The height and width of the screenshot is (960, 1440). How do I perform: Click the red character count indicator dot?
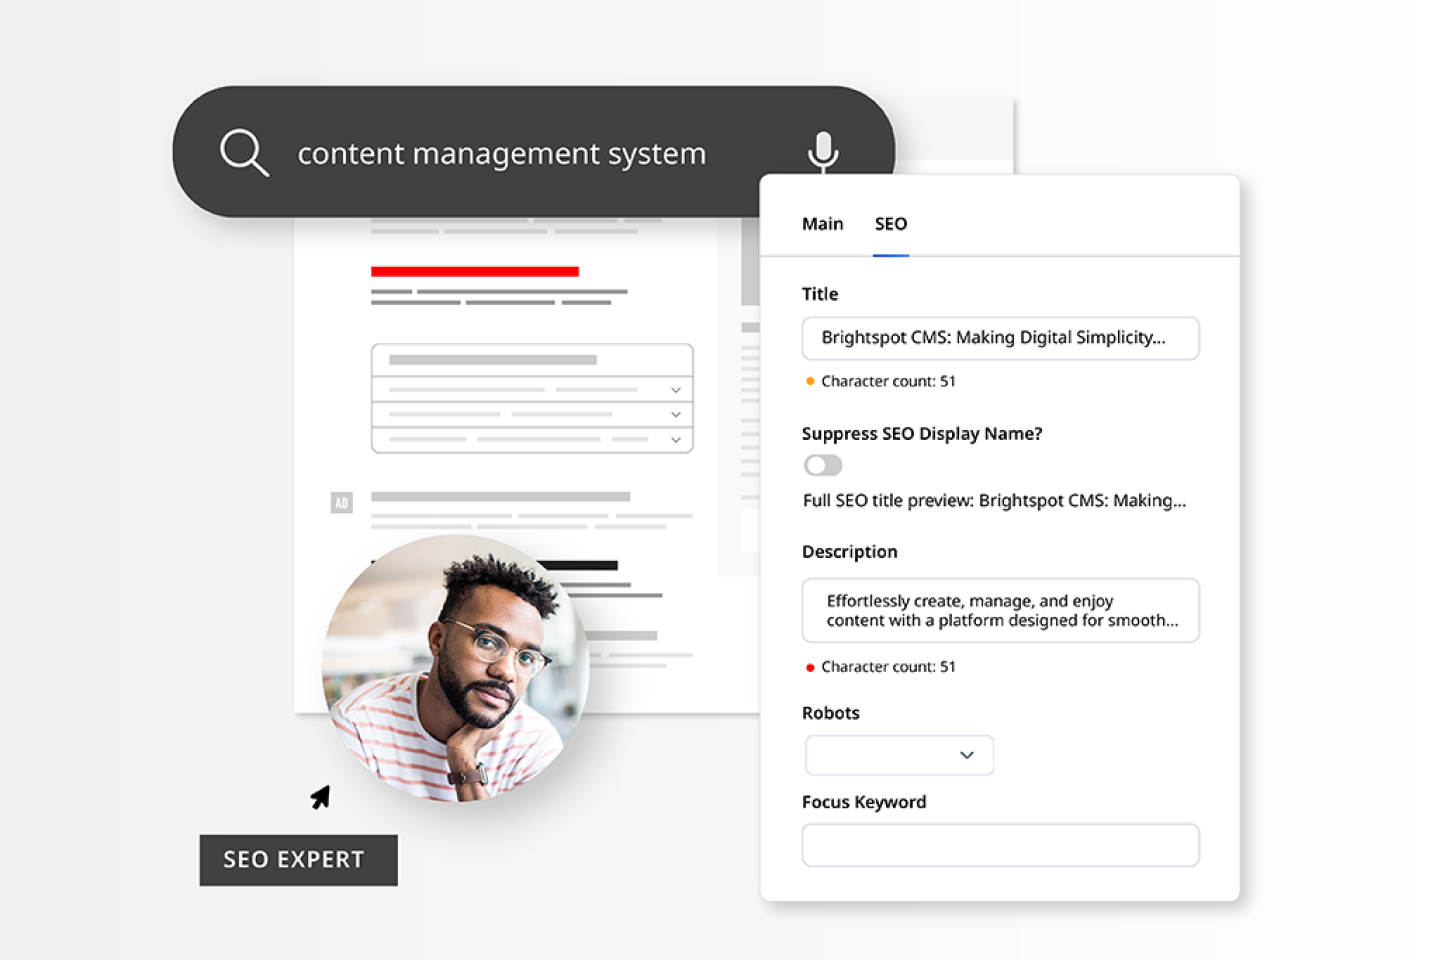coord(809,666)
